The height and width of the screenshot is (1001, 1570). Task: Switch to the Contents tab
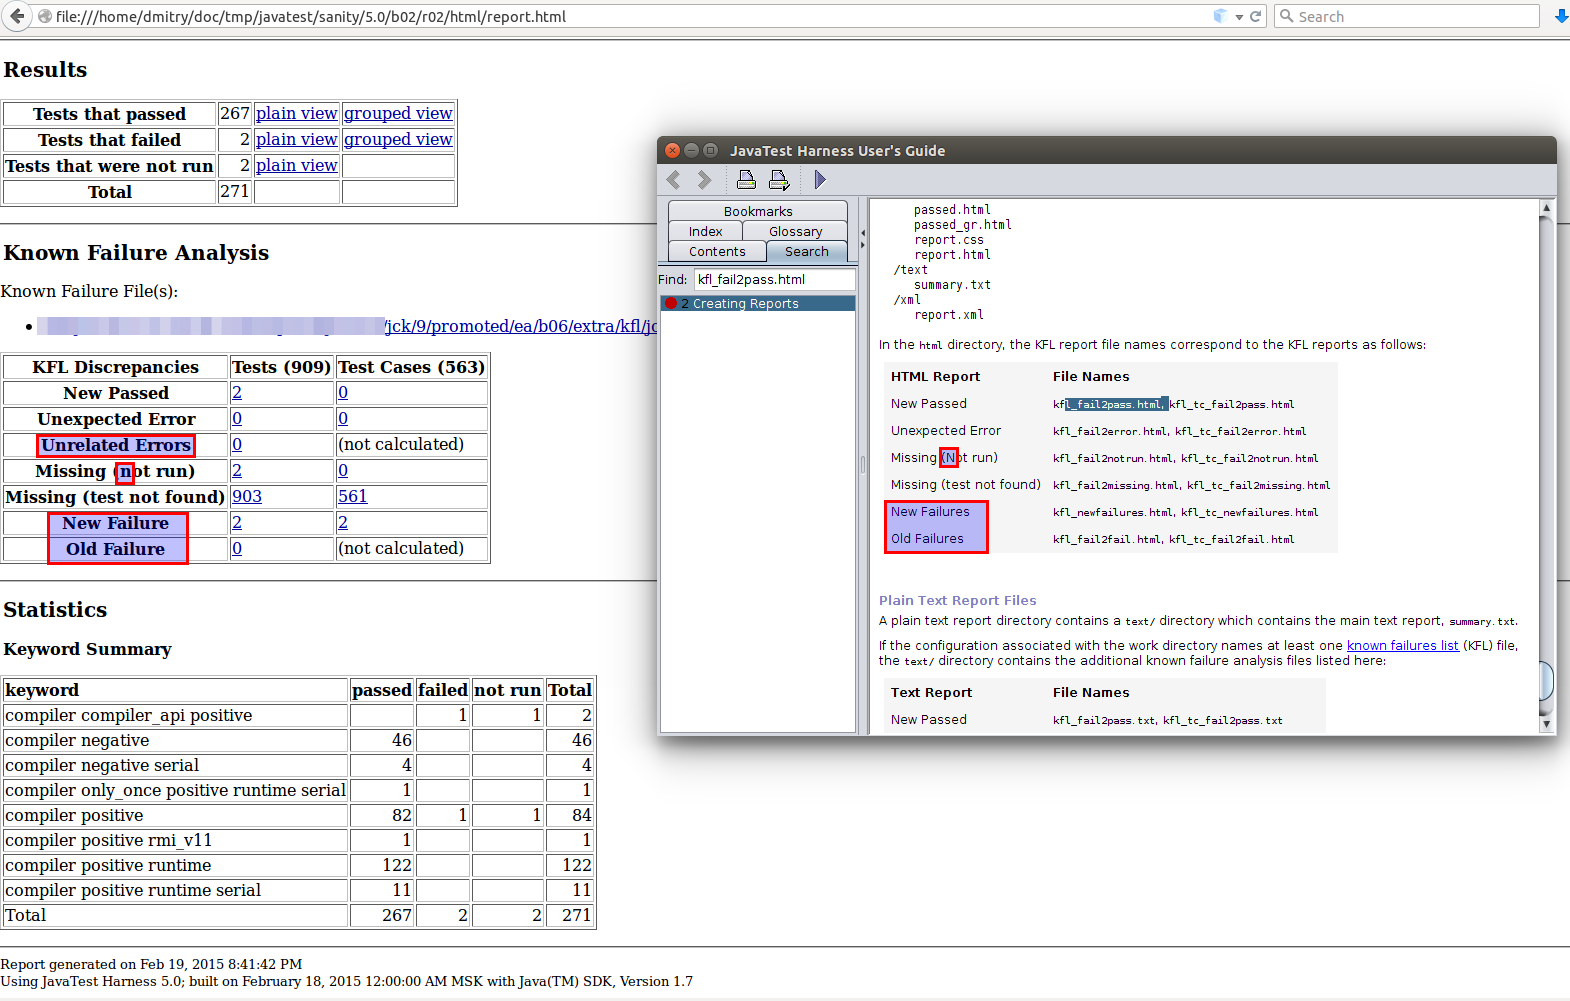(716, 251)
